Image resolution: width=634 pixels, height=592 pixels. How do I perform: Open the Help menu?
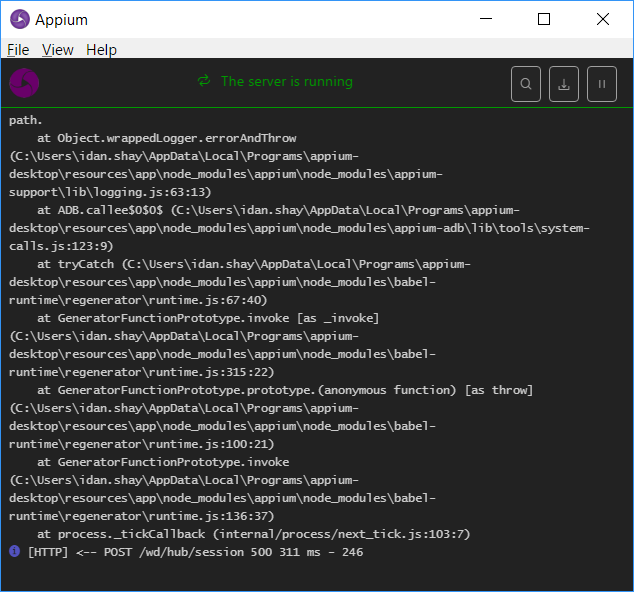(x=101, y=50)
